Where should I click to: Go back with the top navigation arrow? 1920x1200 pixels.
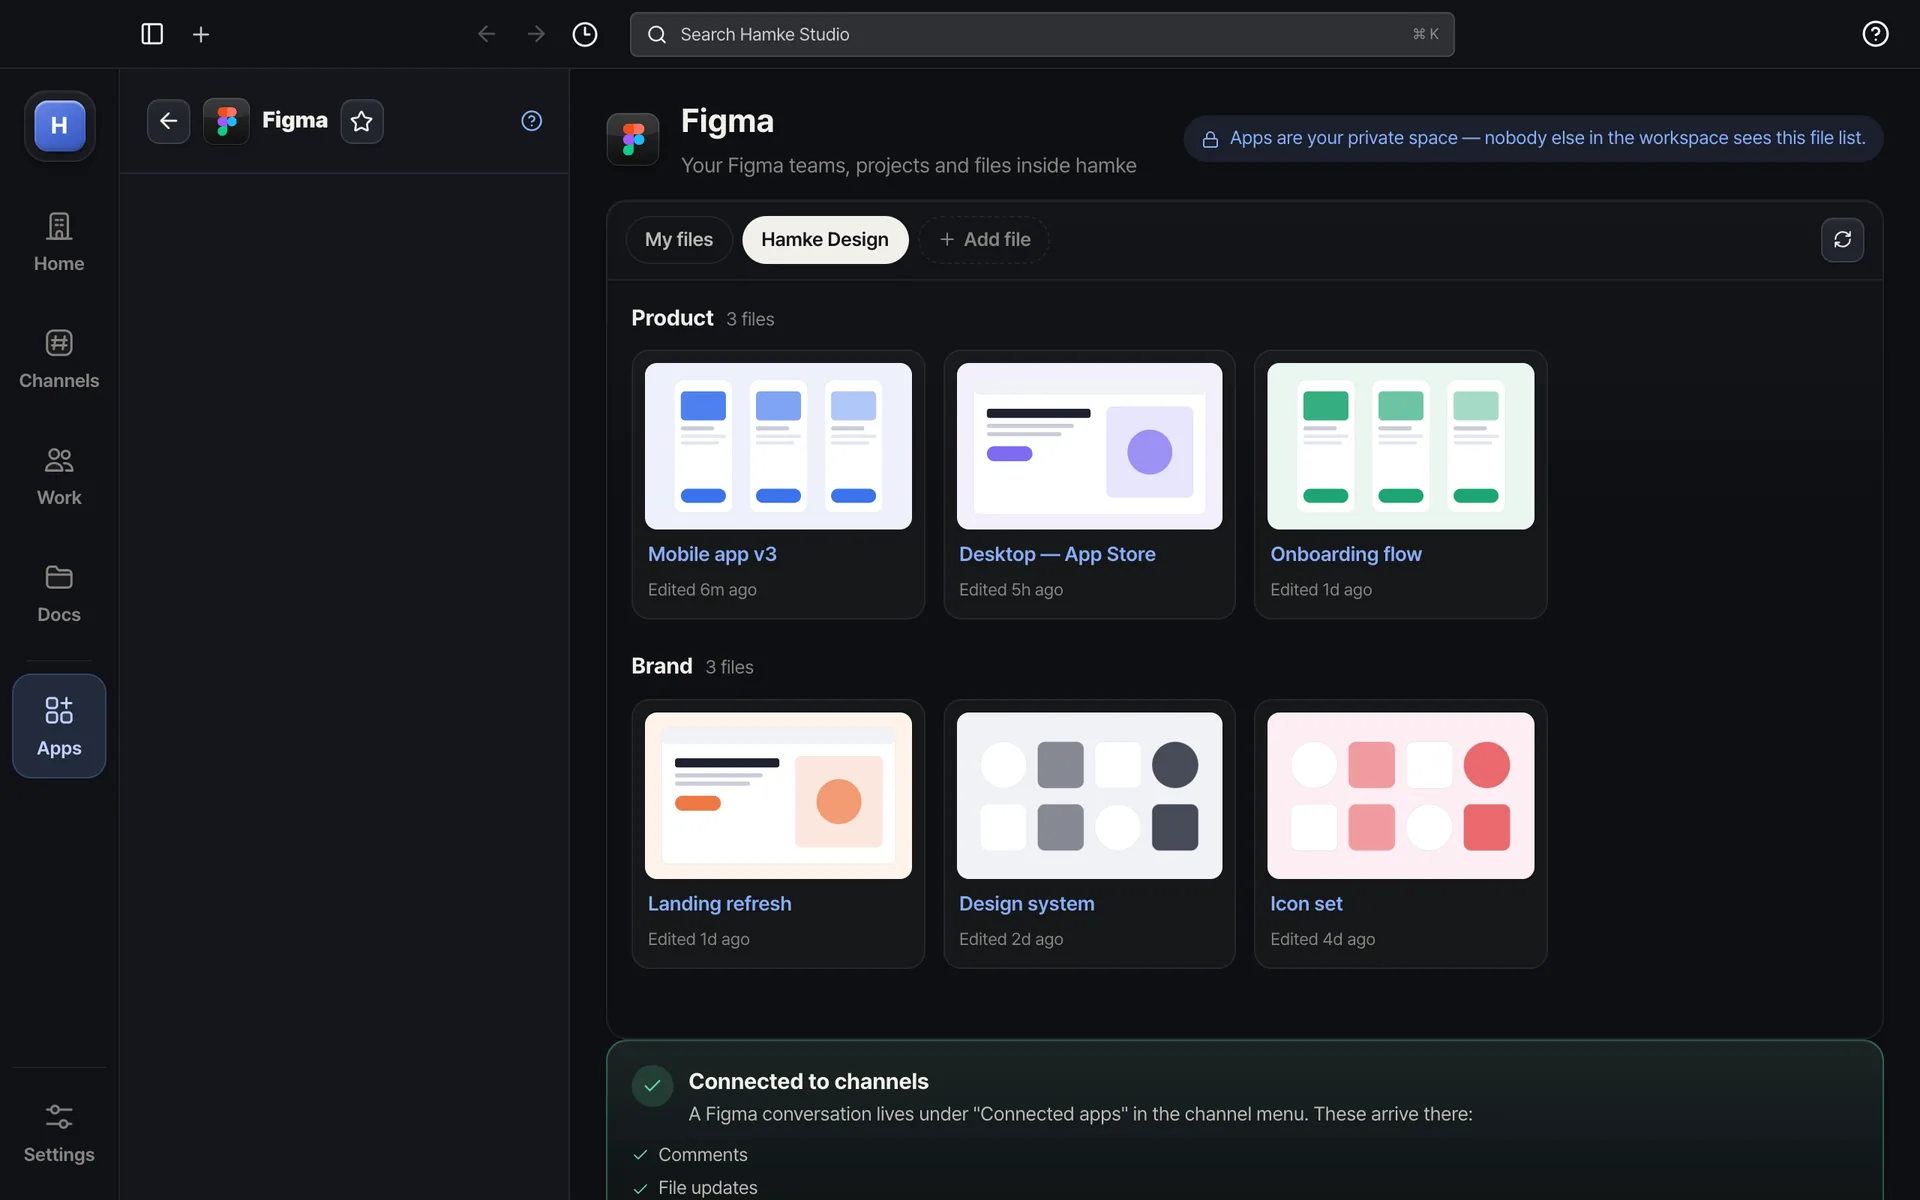(487, 34)
